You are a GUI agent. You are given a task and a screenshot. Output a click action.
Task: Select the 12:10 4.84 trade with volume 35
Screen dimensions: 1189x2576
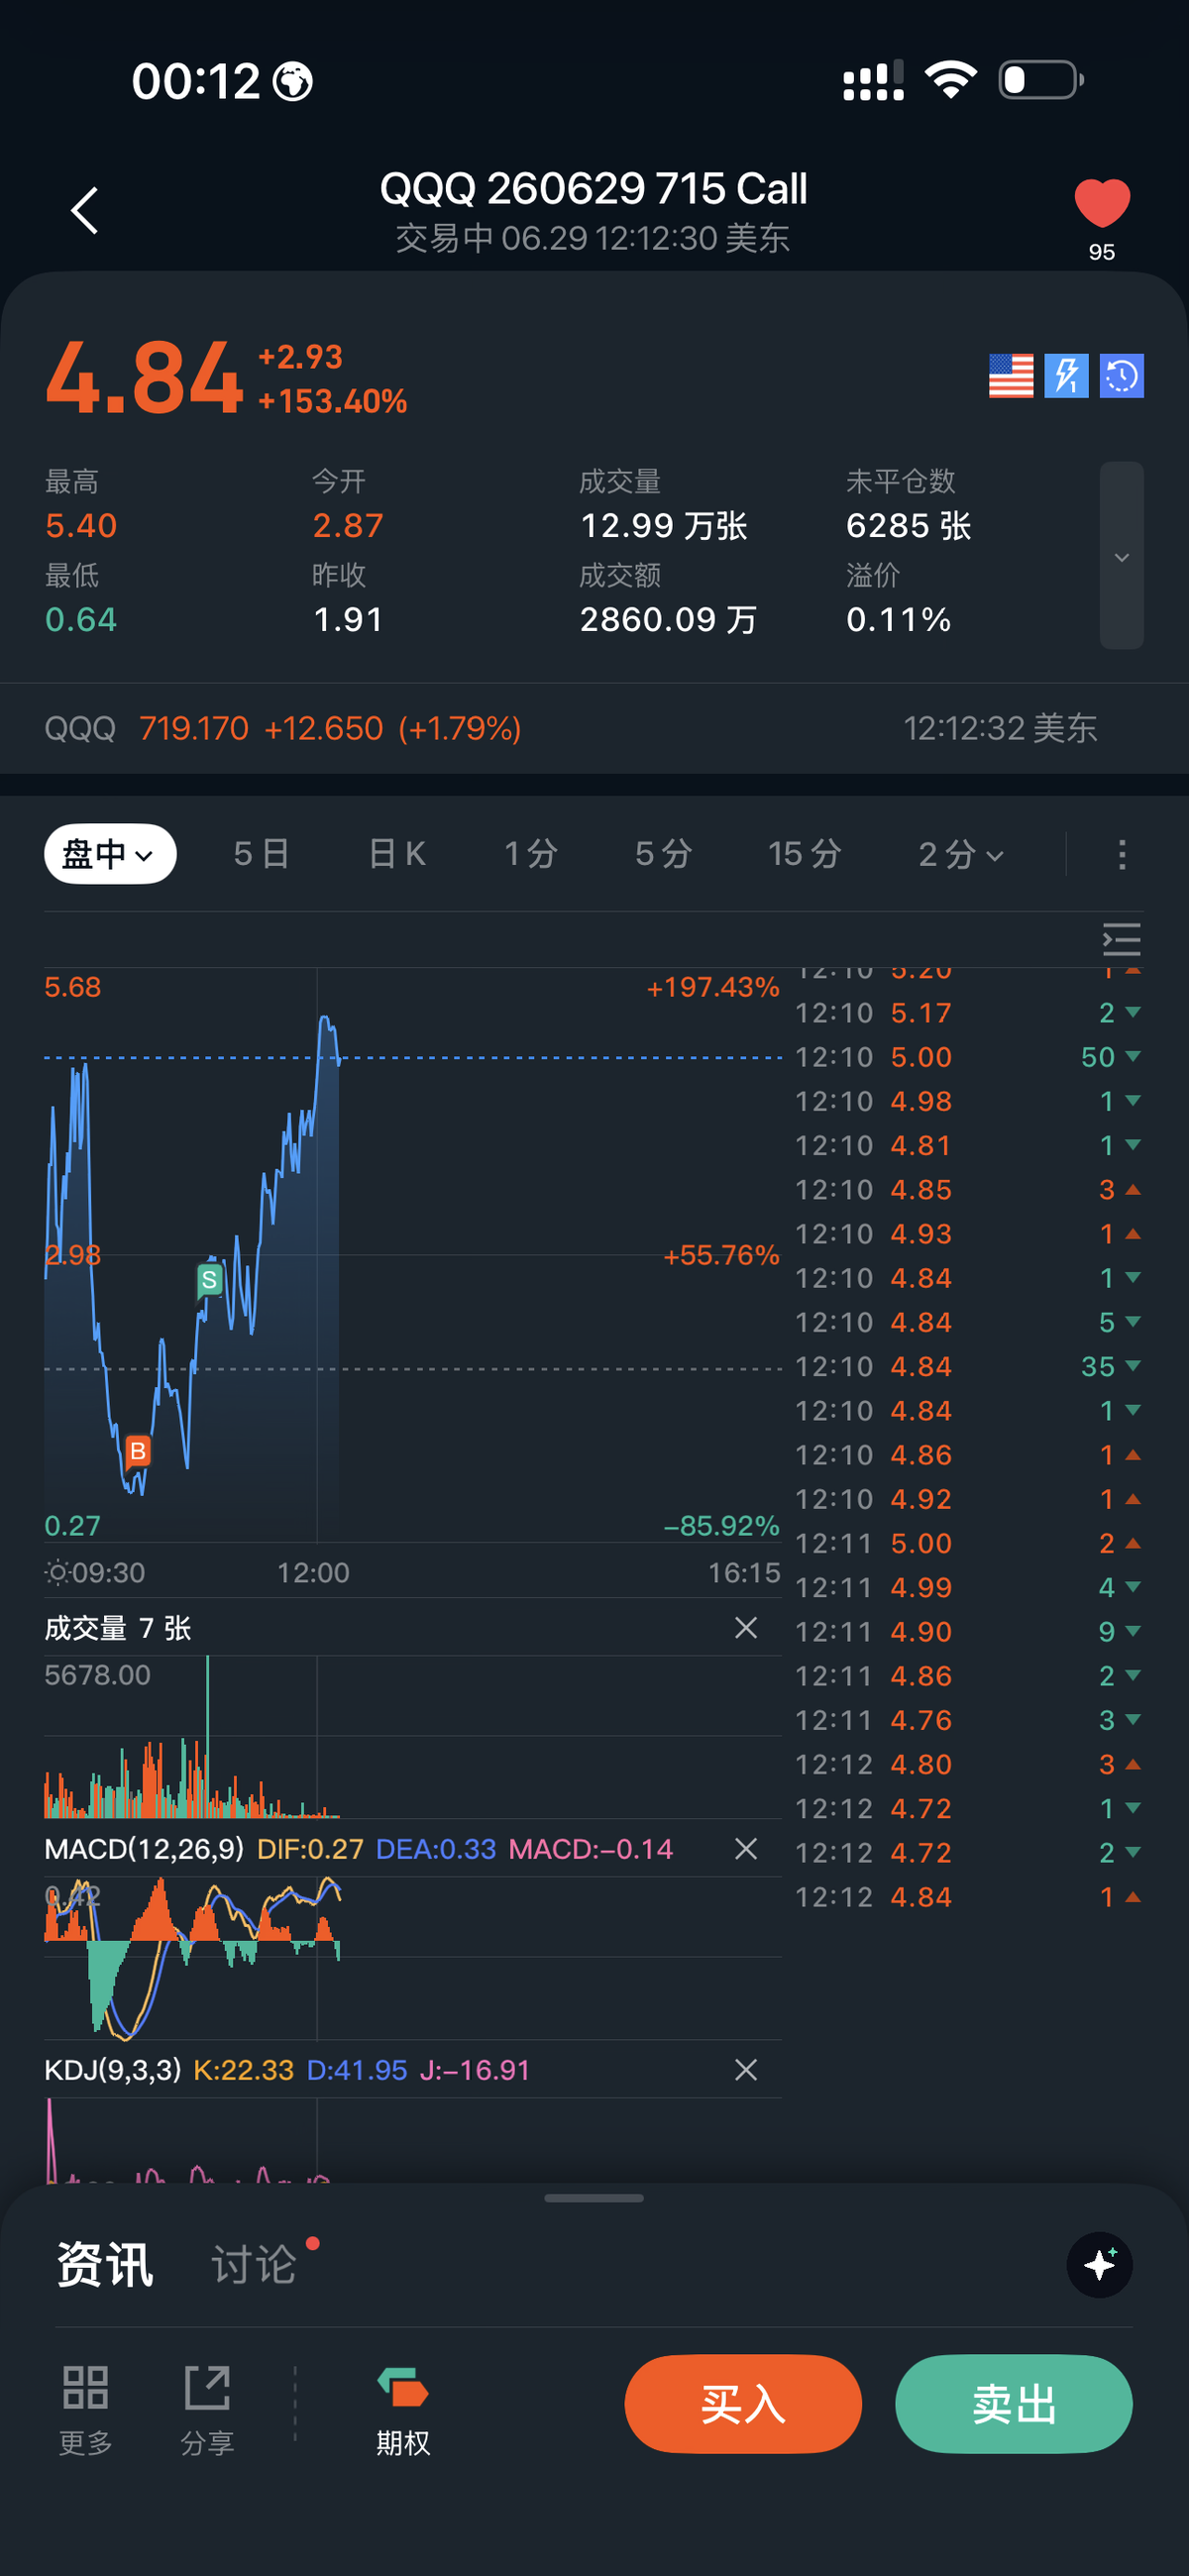(x=968, y=1366)
